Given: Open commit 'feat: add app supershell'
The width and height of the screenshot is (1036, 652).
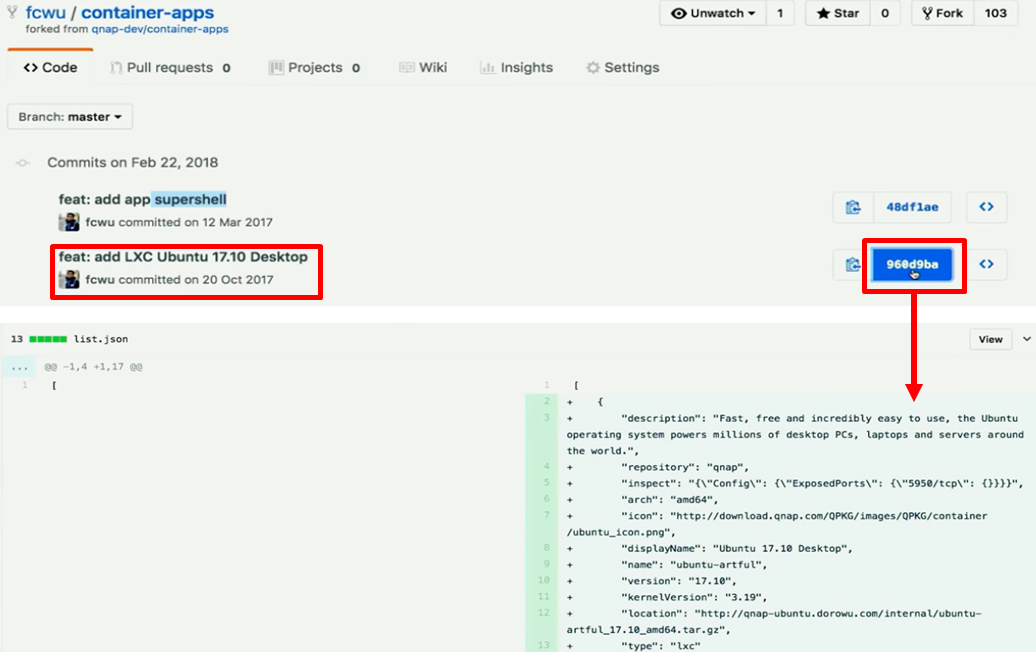Looking at the screenshot, I should pos(142,199).
